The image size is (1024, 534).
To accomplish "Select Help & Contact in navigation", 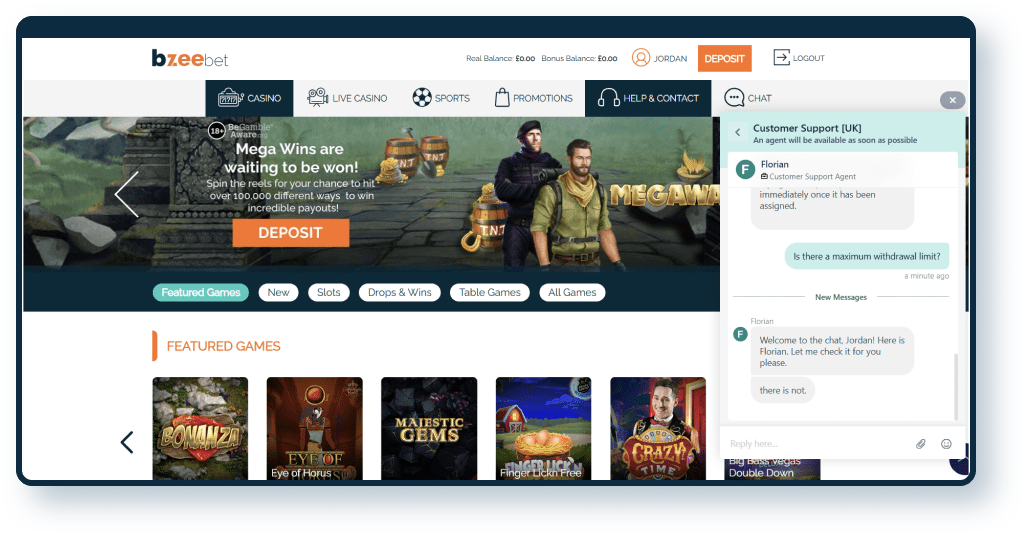I will point(648,98).
